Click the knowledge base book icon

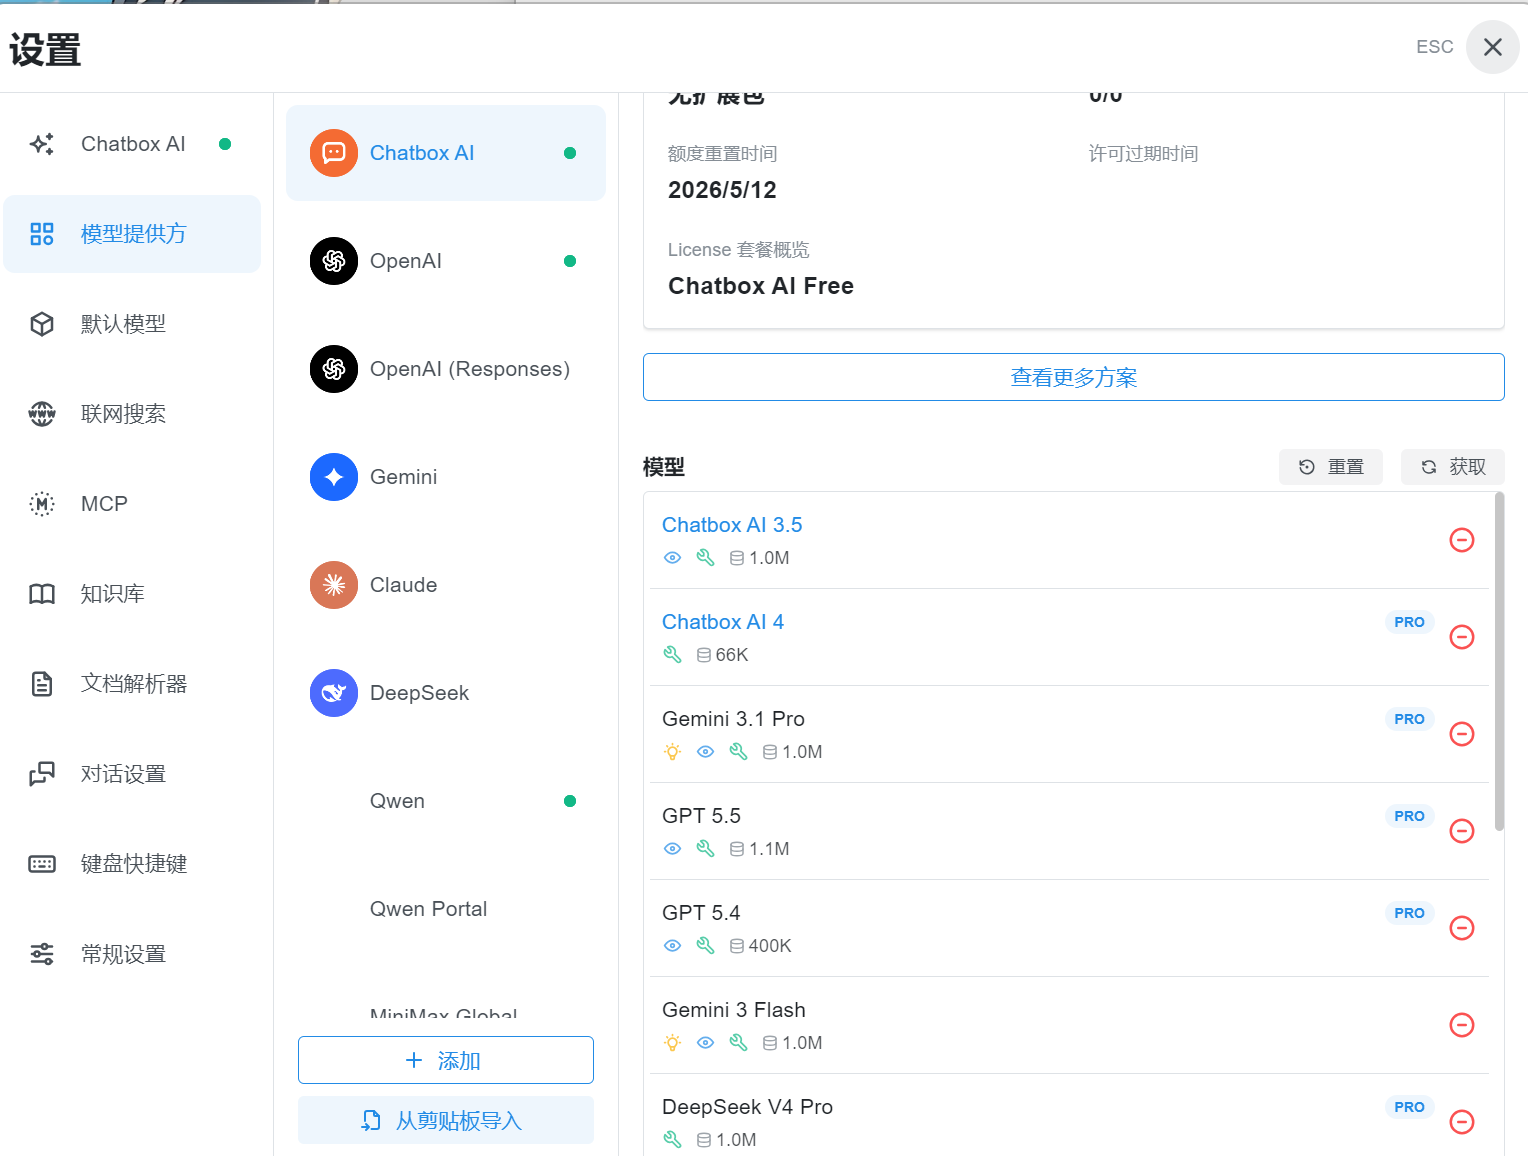click(42, 594)
